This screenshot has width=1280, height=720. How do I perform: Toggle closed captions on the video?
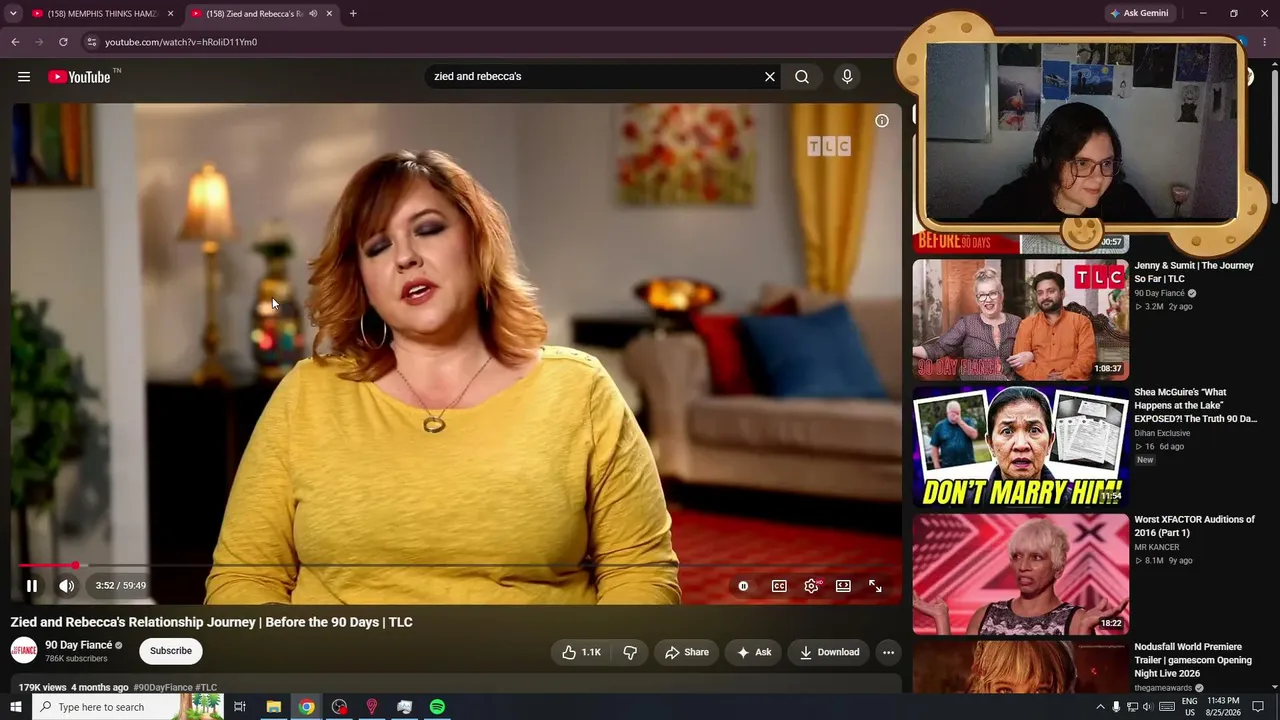point(779,586)
